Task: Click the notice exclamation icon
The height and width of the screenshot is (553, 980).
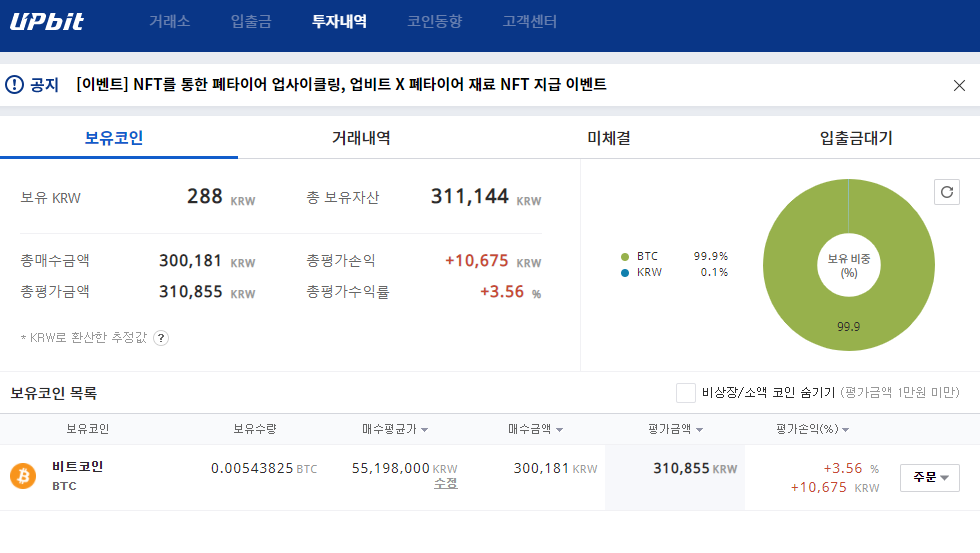Action: (x=14, y=84)
